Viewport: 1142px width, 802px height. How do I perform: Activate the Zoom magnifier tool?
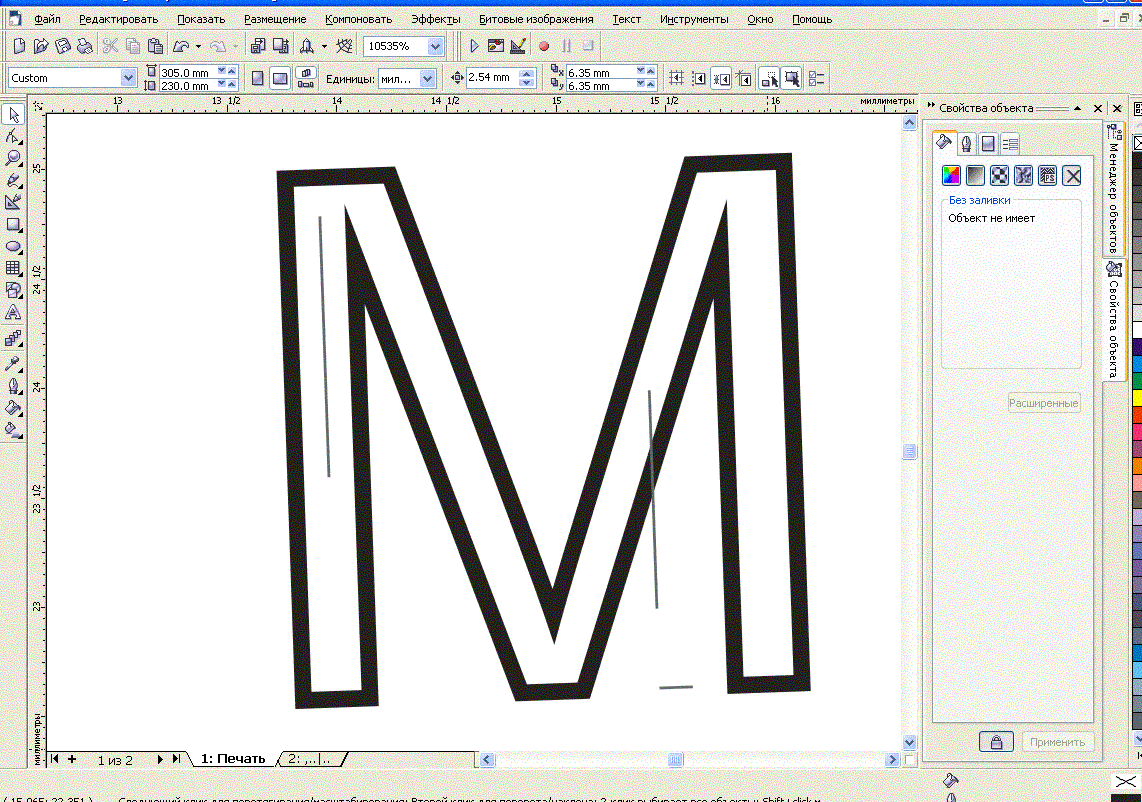(x=13, y=158)
